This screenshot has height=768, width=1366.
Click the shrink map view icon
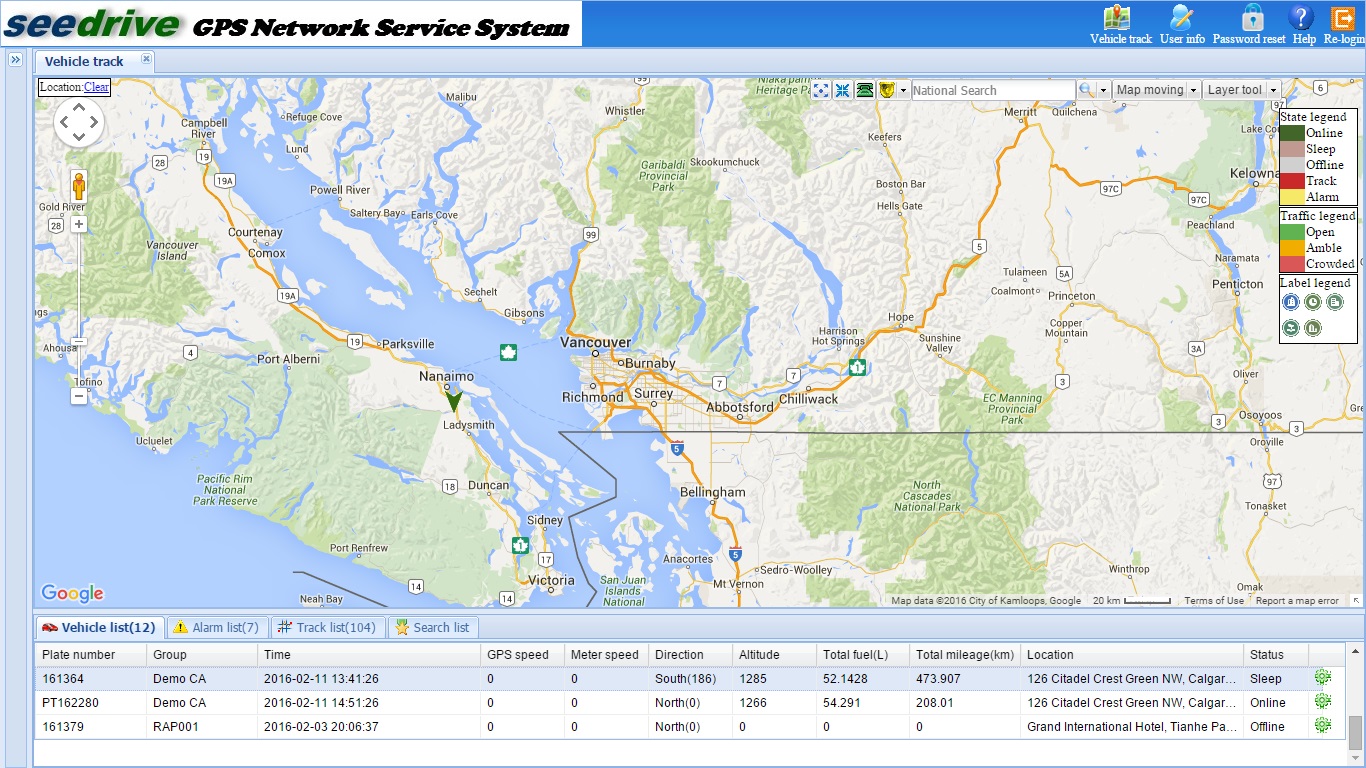pos(842,90)
